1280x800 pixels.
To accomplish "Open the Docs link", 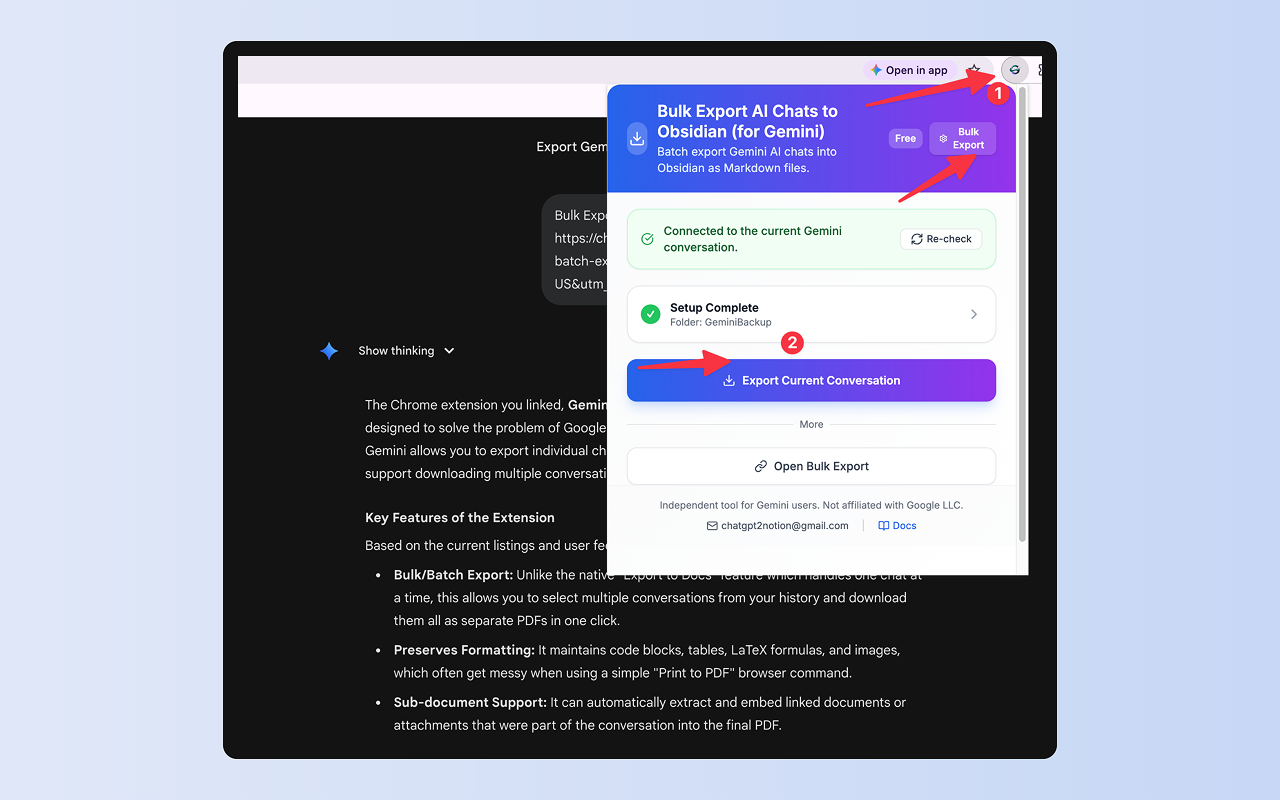I will coord(897,526).
